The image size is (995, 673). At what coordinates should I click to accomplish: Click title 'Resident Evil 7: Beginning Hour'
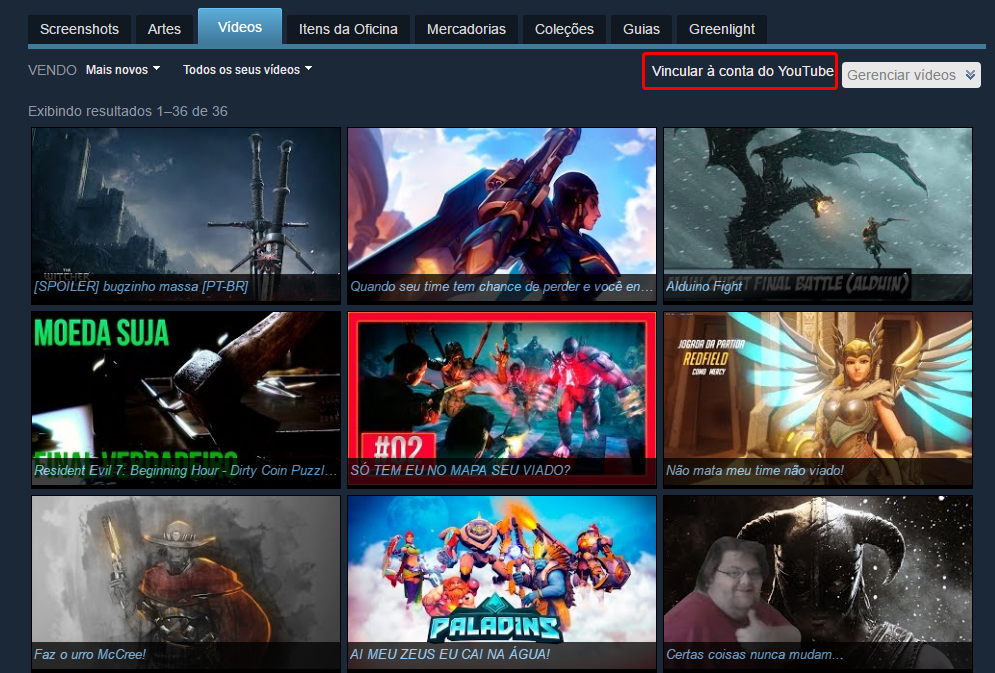(185, 471)
